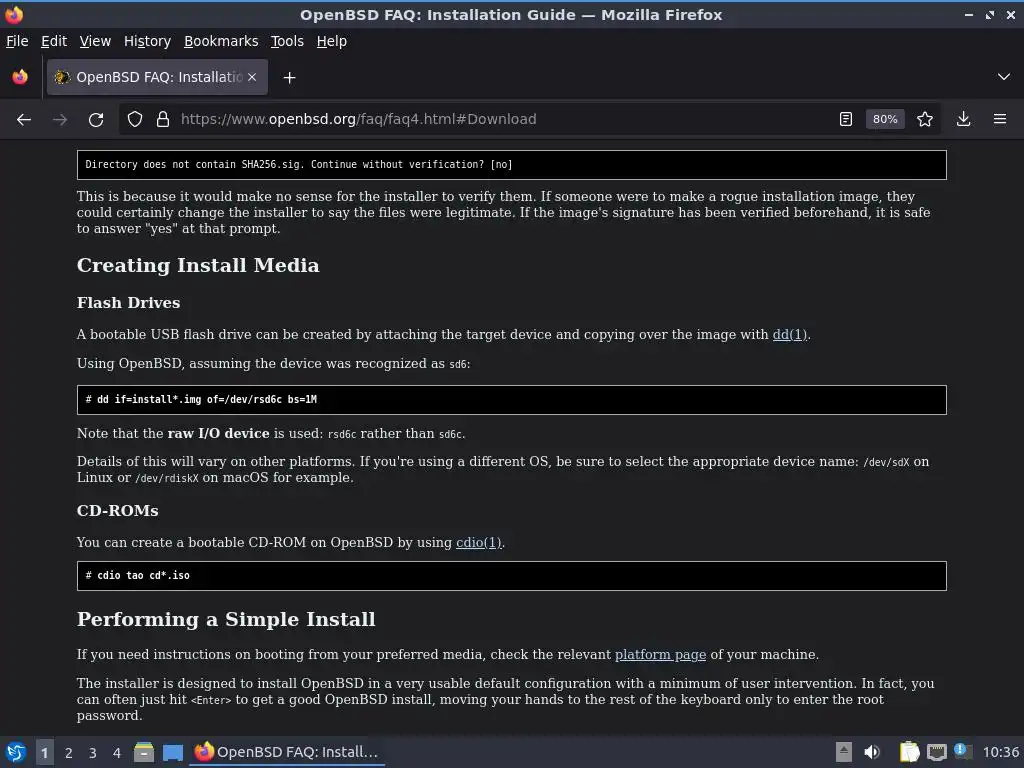Follow the cdio(1) man page link
This screenshot has width=1024, height=768.
478,543
